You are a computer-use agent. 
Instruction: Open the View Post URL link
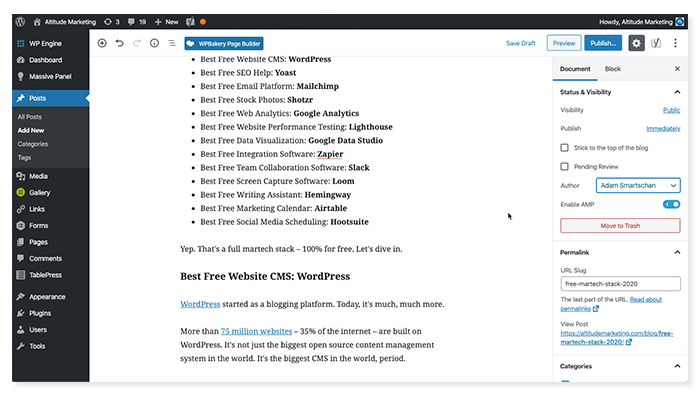[617, 338]
